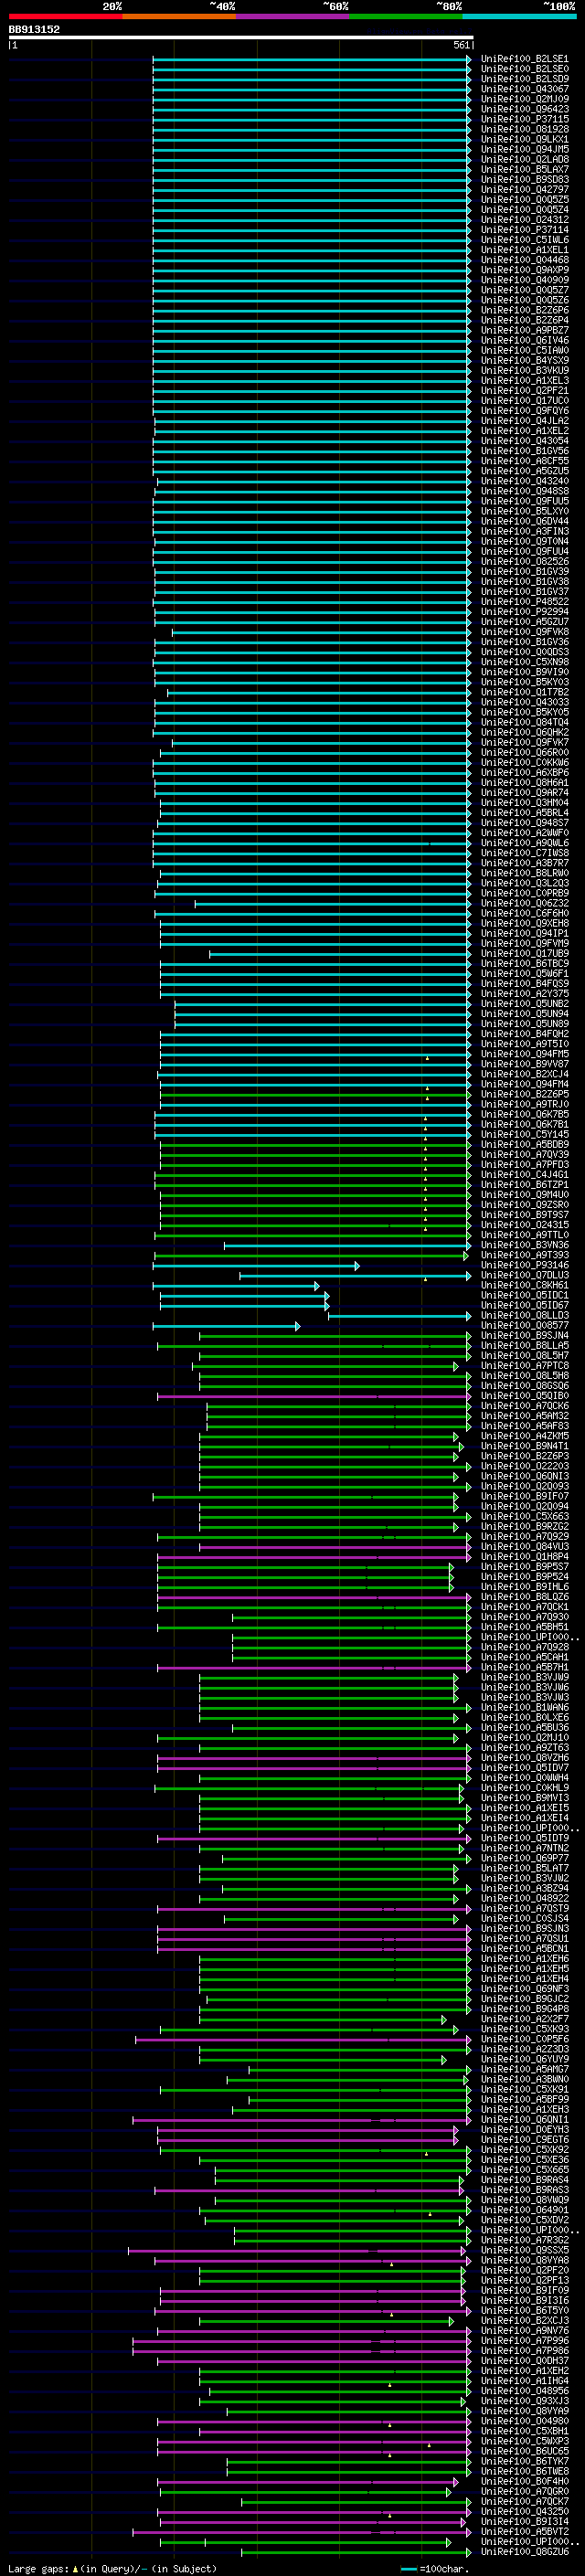Select hit label UniRef100_A9TTL0
Viewport: 585px width, 2576px height.
coord(525,1235)
